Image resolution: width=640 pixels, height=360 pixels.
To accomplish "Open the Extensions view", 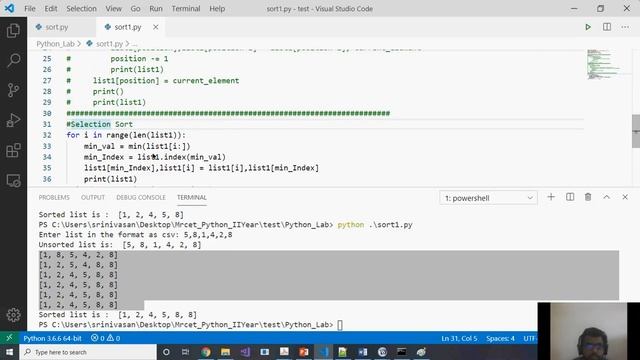I will (x=13, y=150).
